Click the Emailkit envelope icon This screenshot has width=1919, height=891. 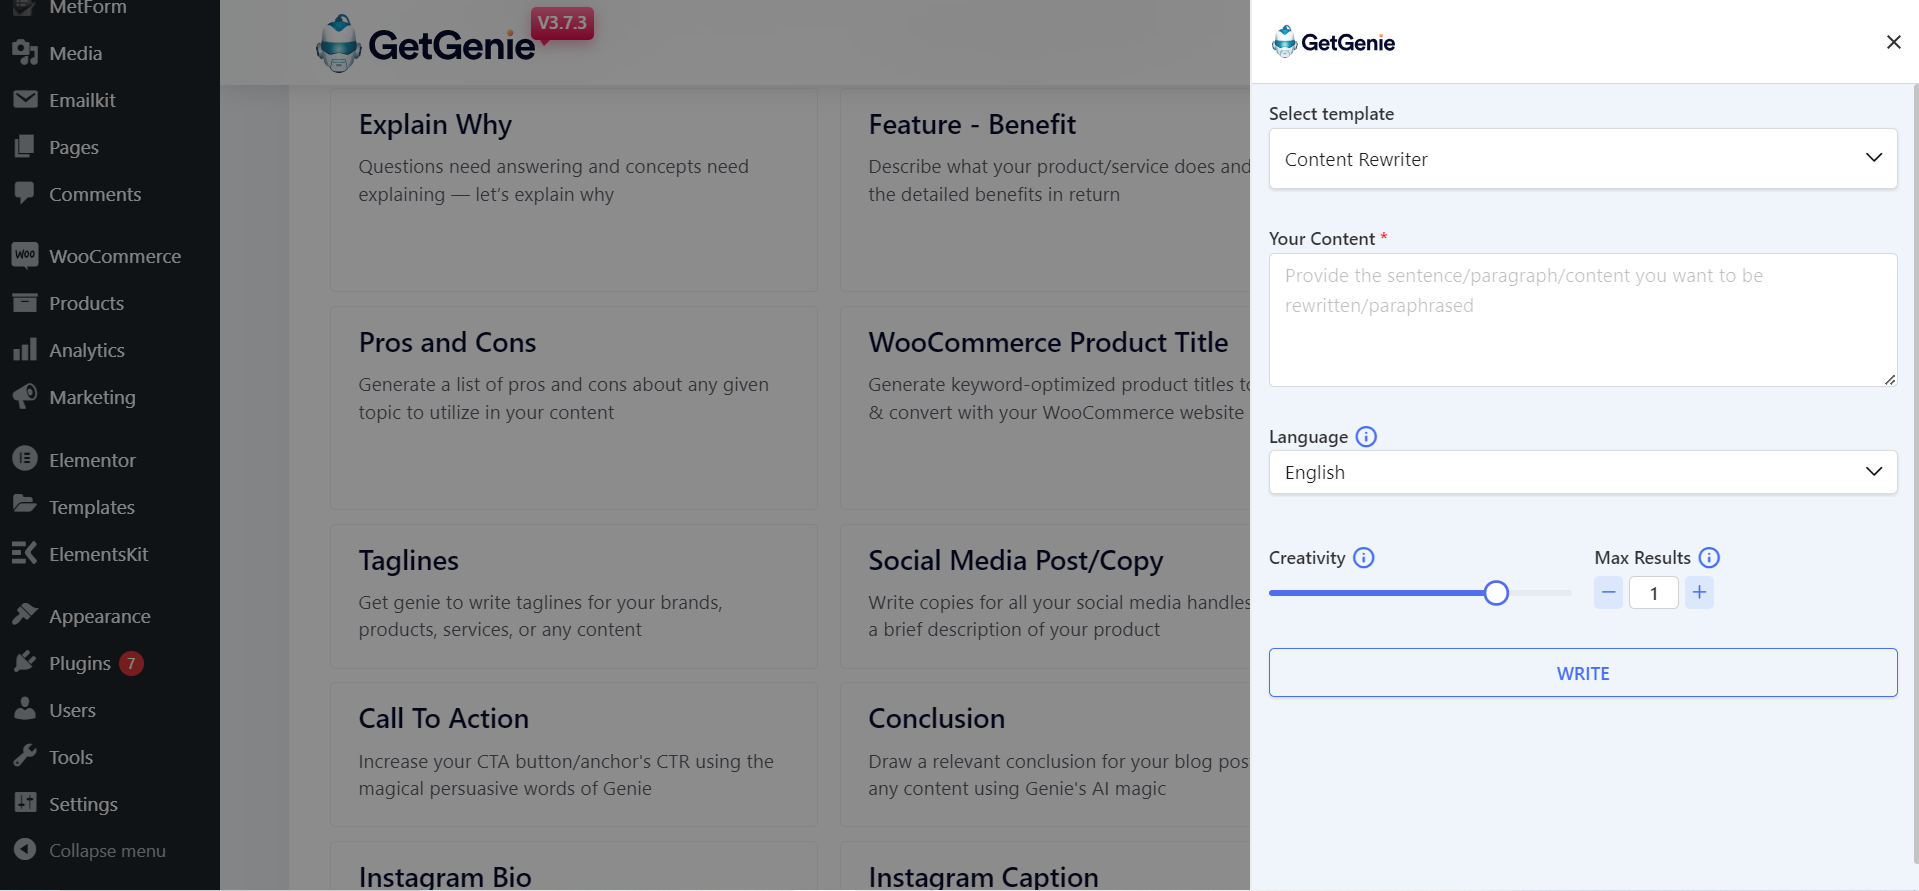[x=25, y=99]
